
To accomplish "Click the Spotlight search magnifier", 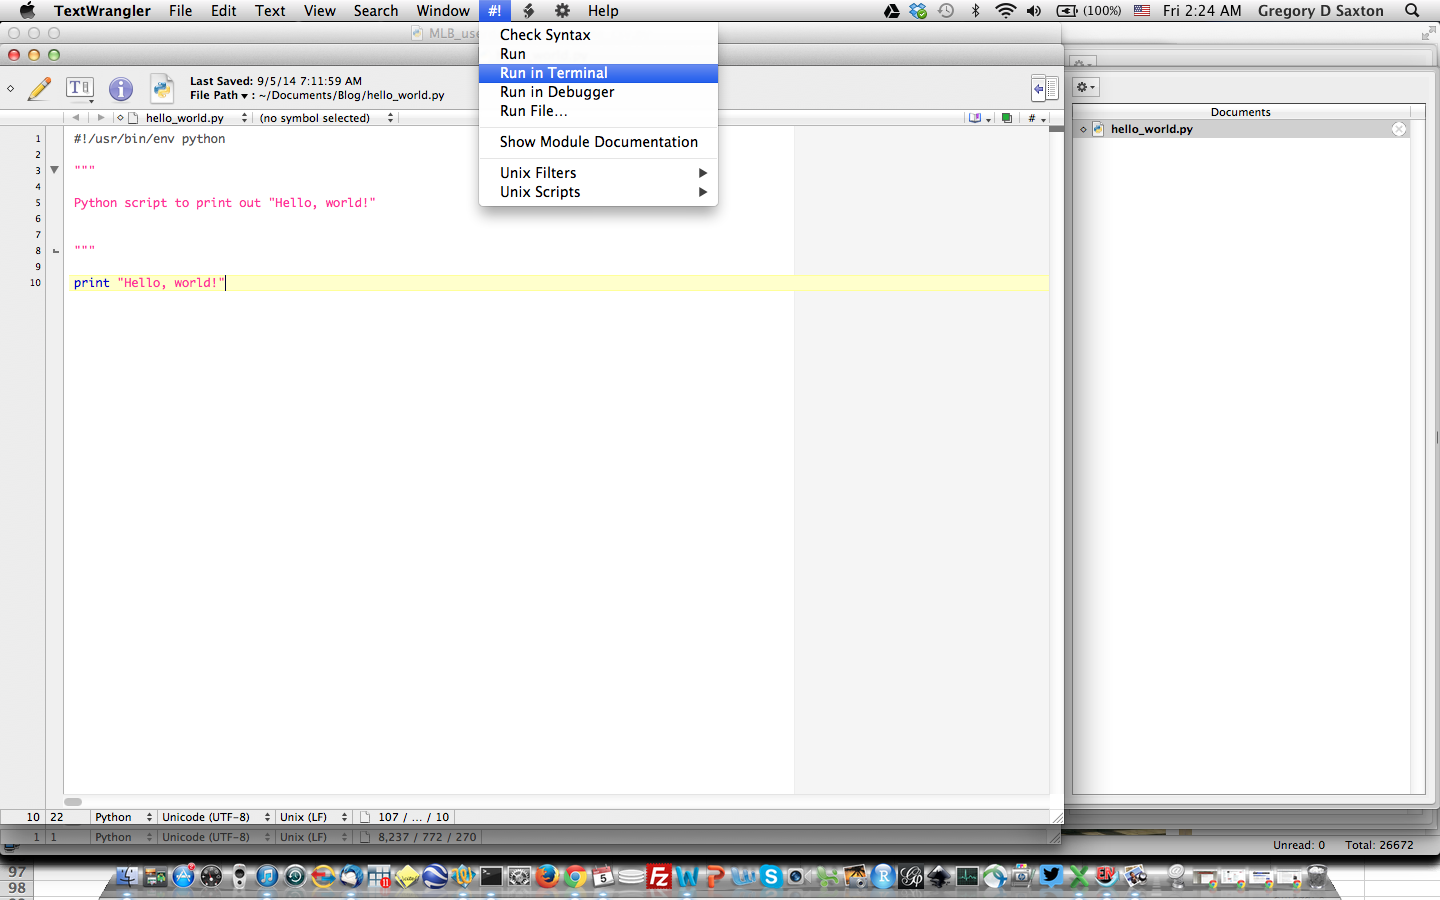I will coord(1412,10).
